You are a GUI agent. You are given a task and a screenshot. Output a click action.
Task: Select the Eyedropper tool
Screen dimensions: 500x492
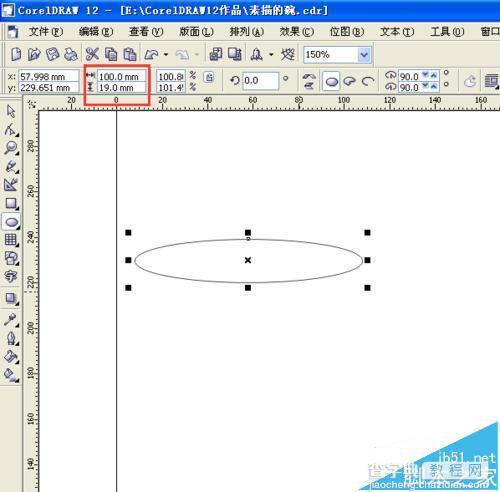click(x=11, y=320)
